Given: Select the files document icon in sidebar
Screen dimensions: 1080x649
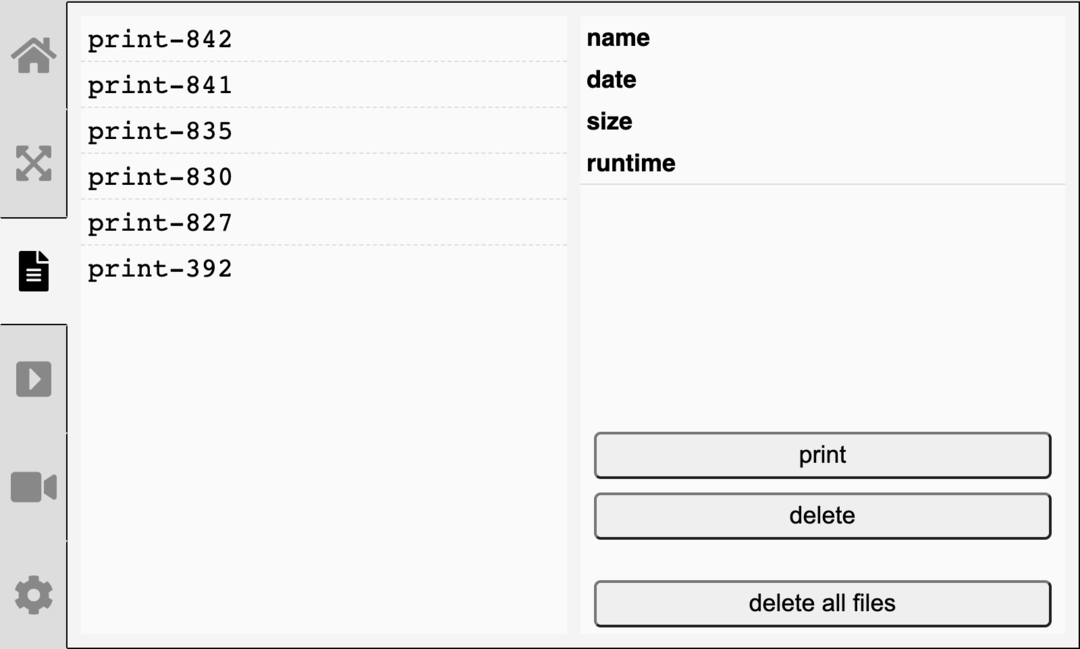Looking at the screenshot, I should click(x=33, y=271).
